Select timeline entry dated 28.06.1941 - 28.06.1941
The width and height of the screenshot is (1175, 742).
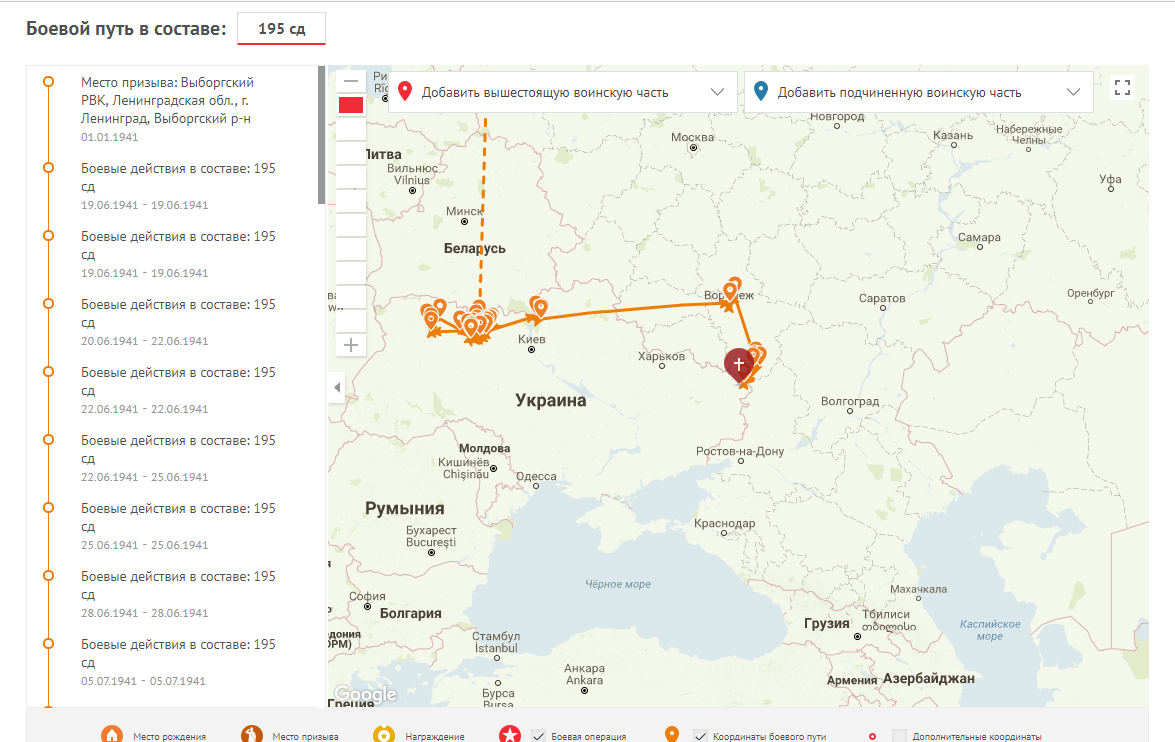[x=177, y=594]
